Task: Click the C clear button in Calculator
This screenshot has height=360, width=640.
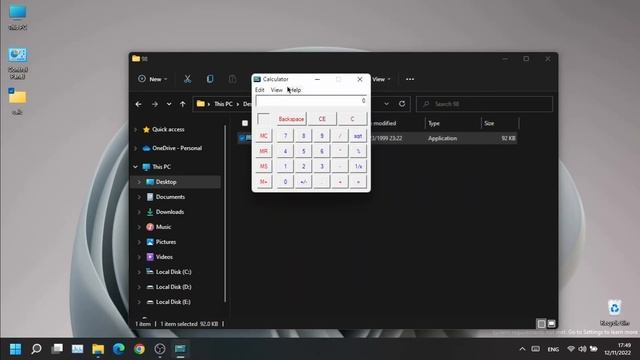Action: [x=352, y=119]
